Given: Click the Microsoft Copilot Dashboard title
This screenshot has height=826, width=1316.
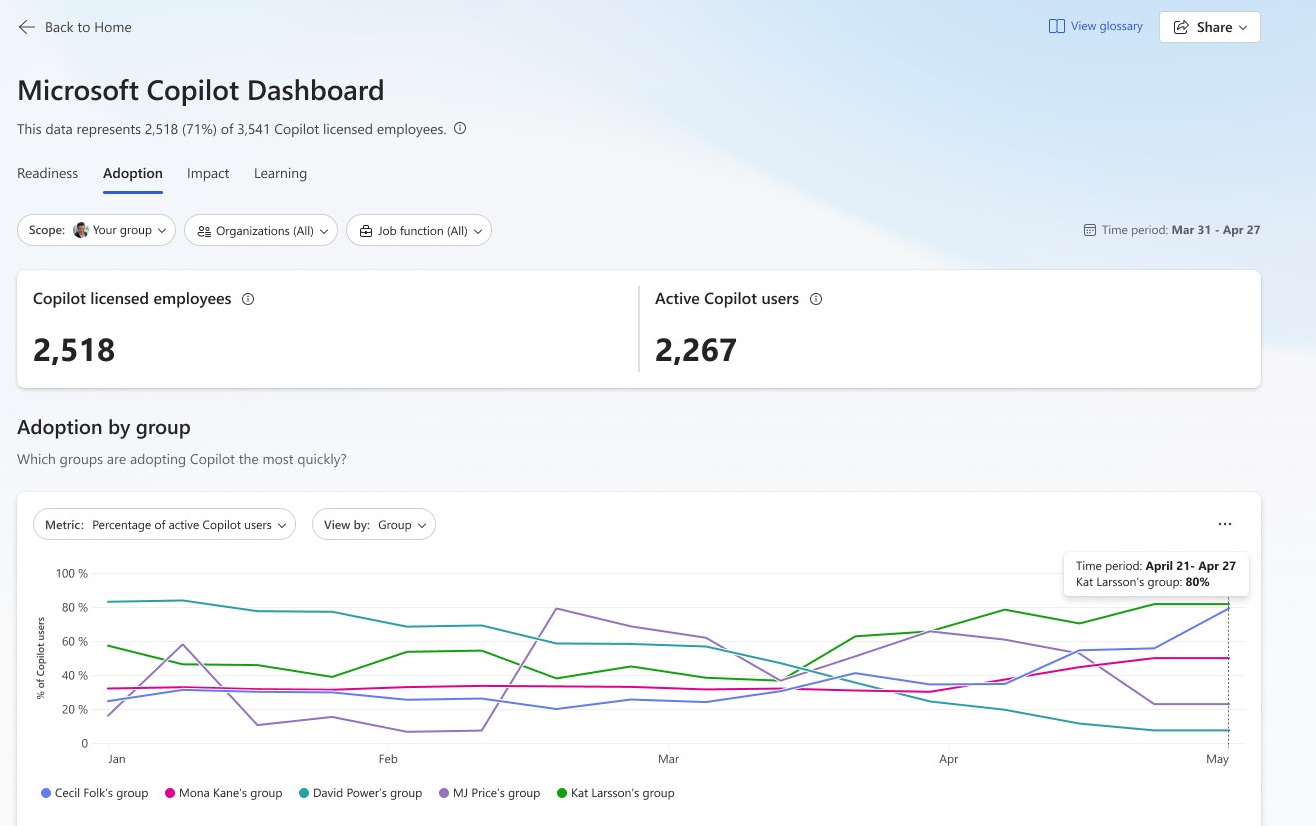Looking at the screenshot, I should pyautogui.click(x=201, y=90).
